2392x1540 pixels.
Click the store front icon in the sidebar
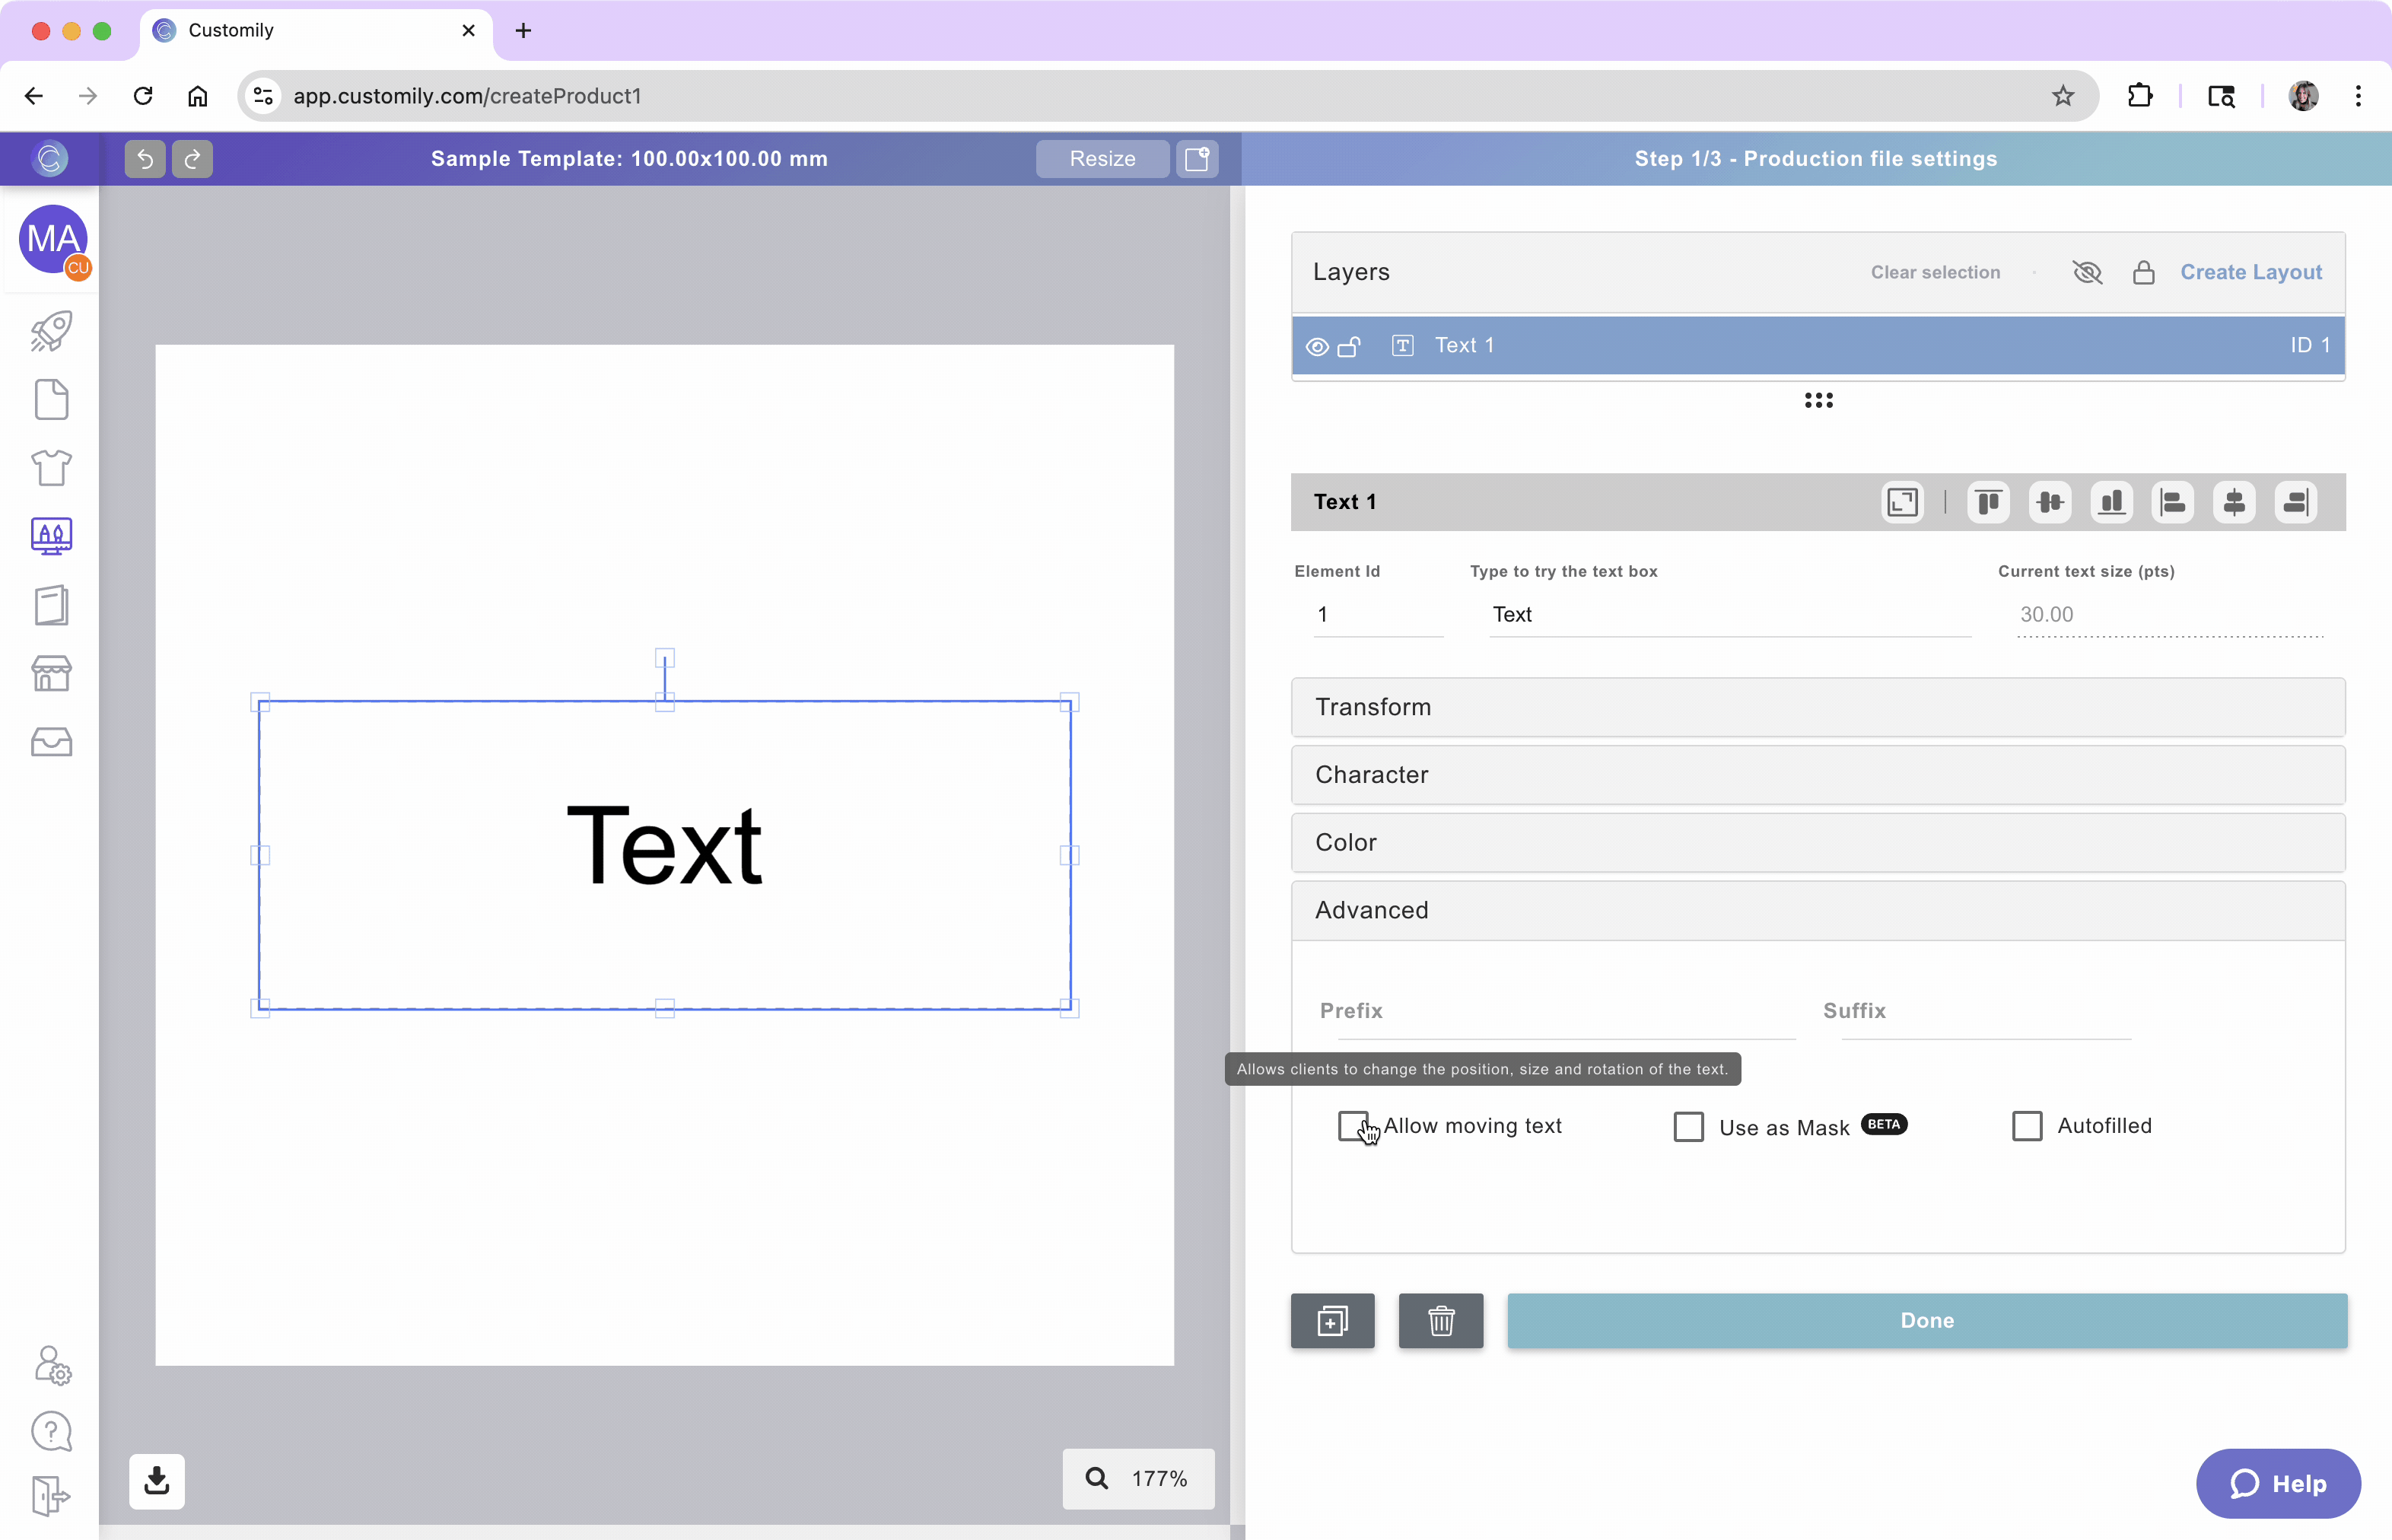pyautogui.click(x=51, y=673)
